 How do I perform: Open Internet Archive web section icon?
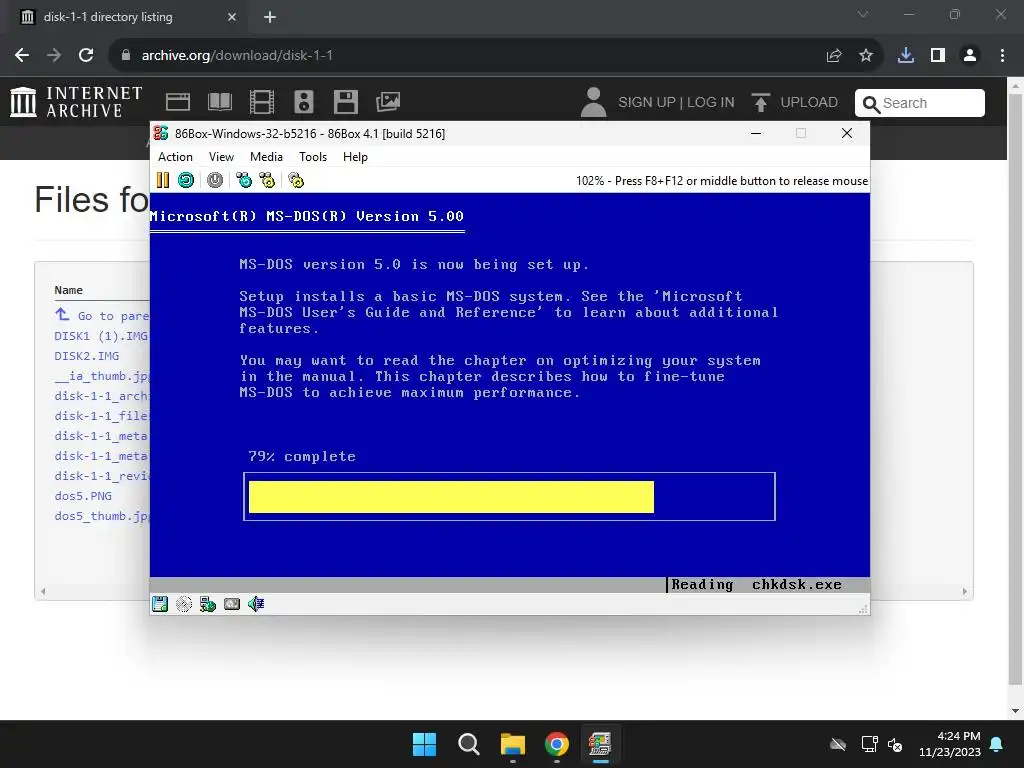178,102
